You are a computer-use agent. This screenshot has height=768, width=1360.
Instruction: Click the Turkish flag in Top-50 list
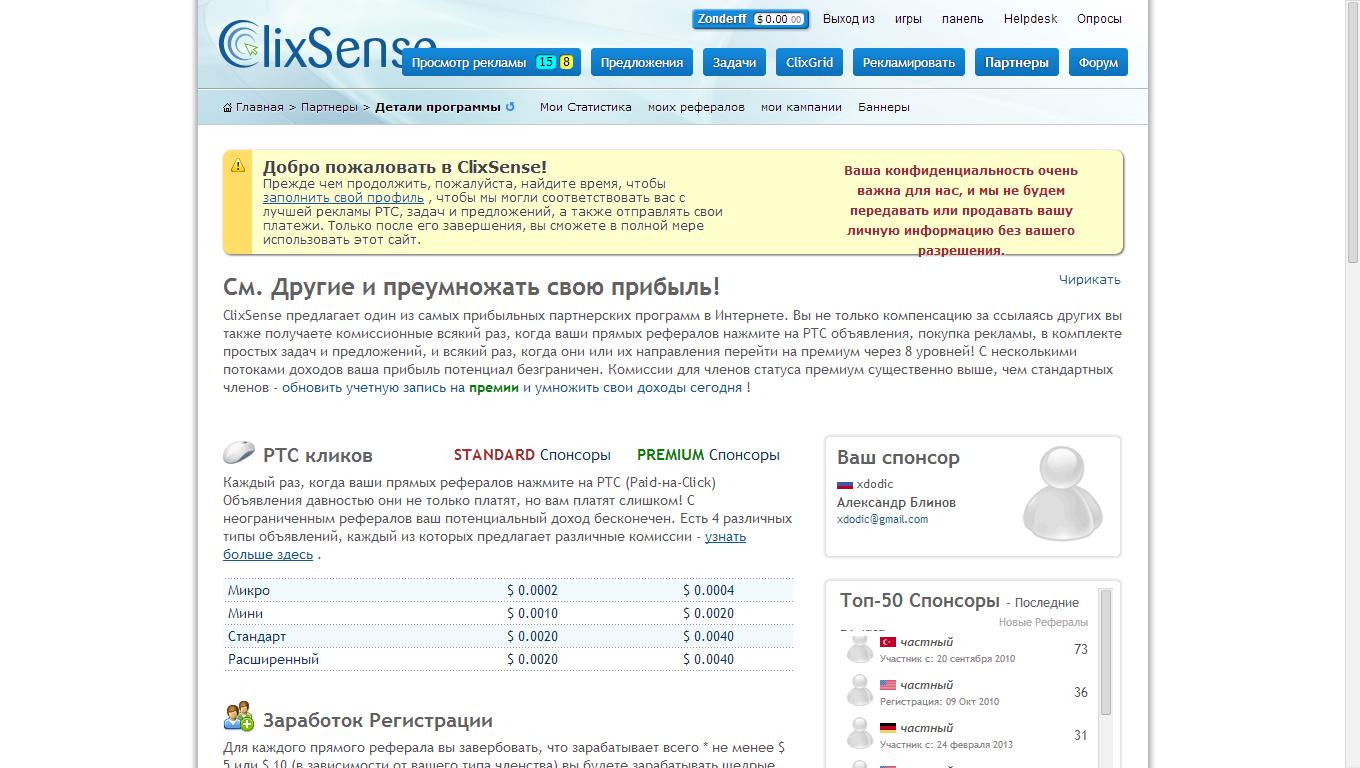888,642
